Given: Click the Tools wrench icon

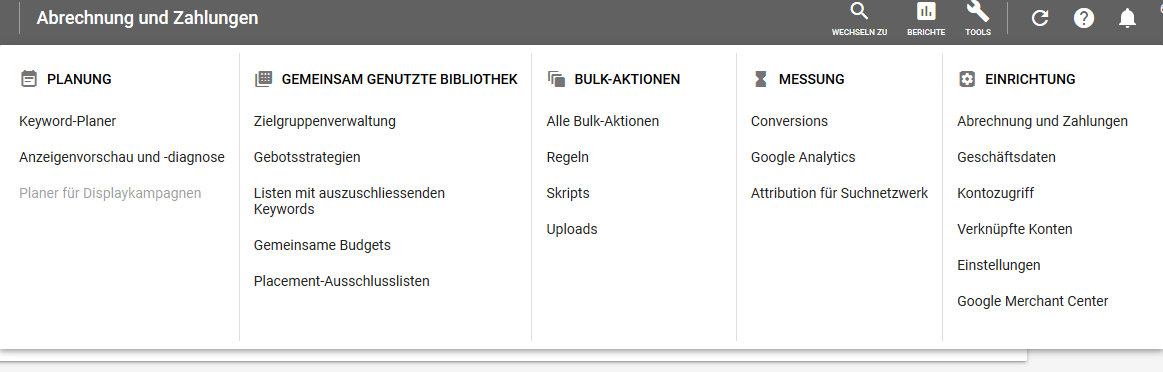Looking at the screenshot, I should click(978, 11).
